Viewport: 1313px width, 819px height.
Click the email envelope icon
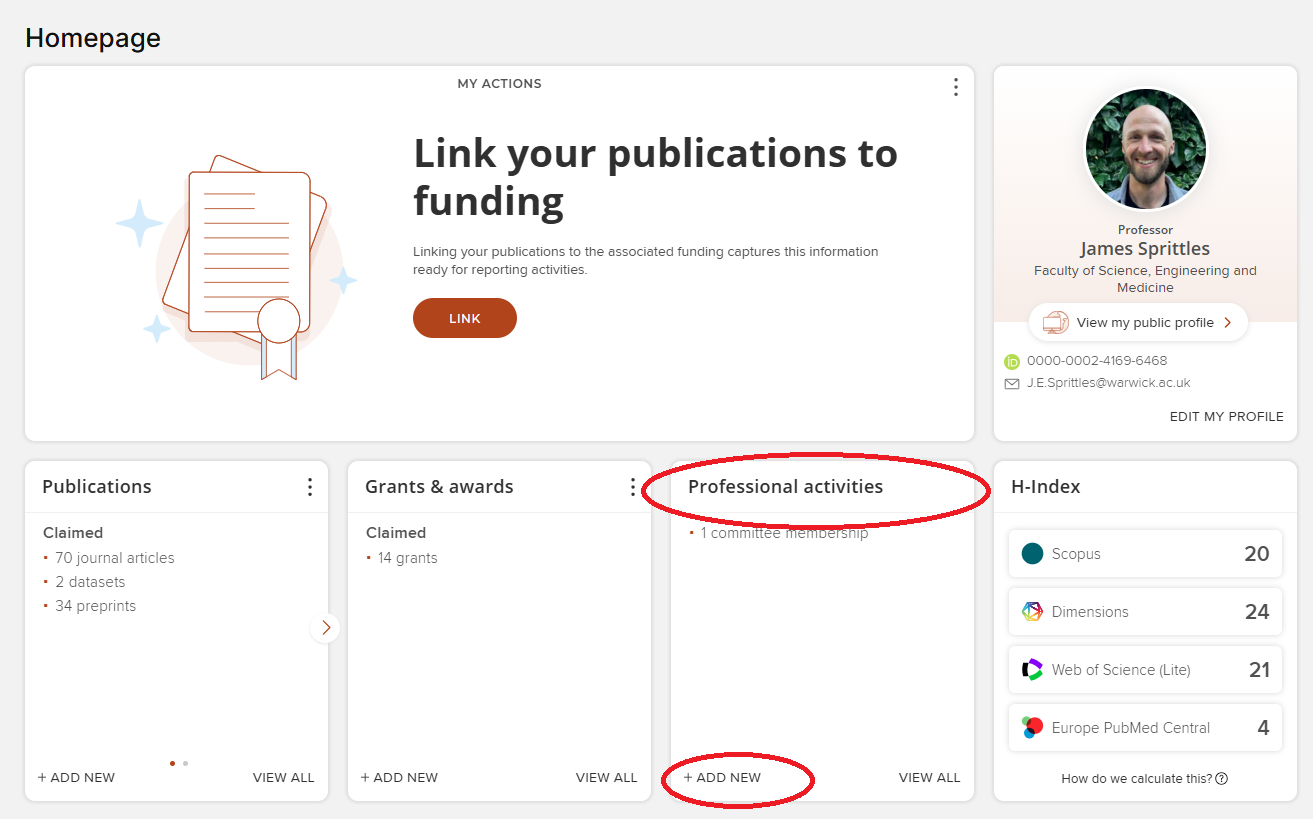(x=1012, y=383)
